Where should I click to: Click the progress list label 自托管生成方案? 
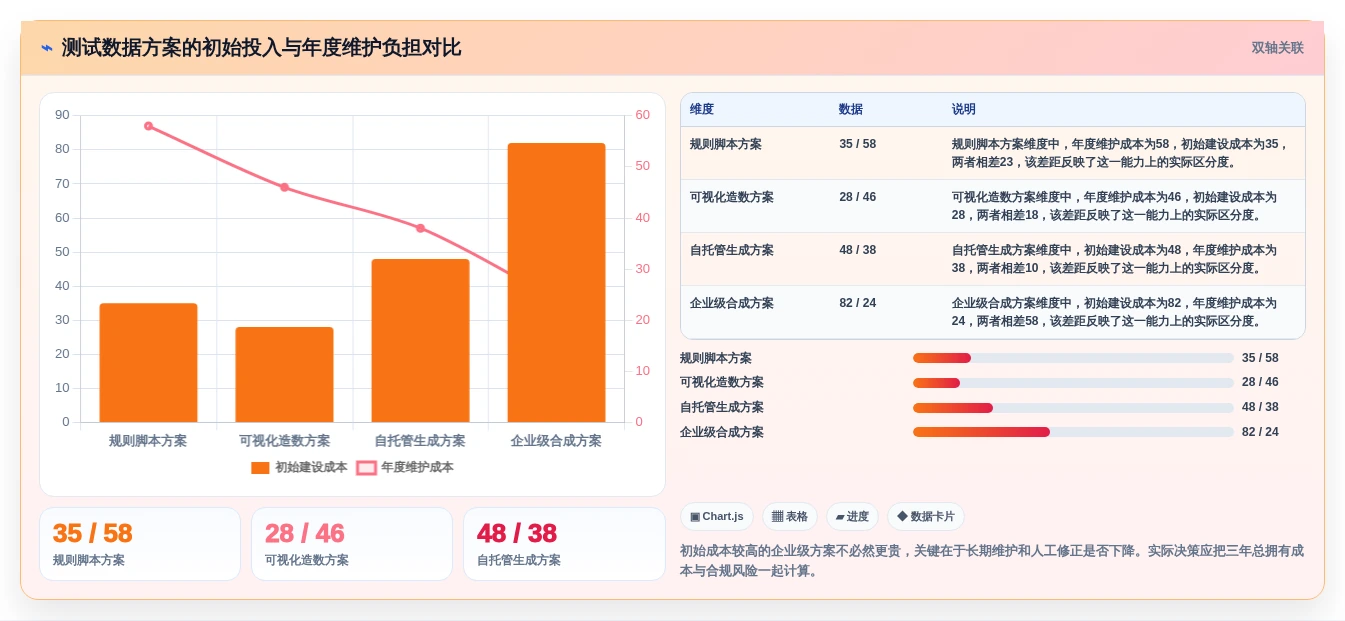click(x=722, y=407)
